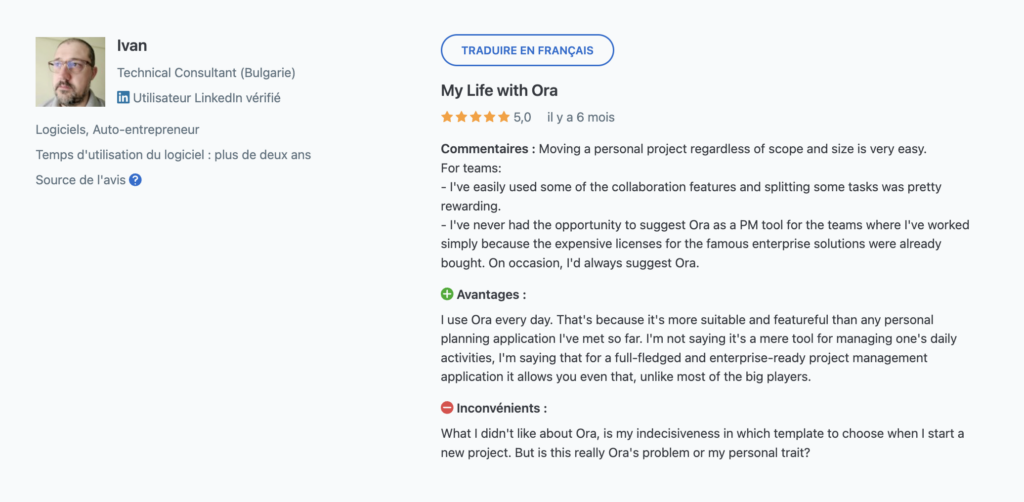Click the fifth star in the rating
The image size is (1024, 502).
(503, 117)
